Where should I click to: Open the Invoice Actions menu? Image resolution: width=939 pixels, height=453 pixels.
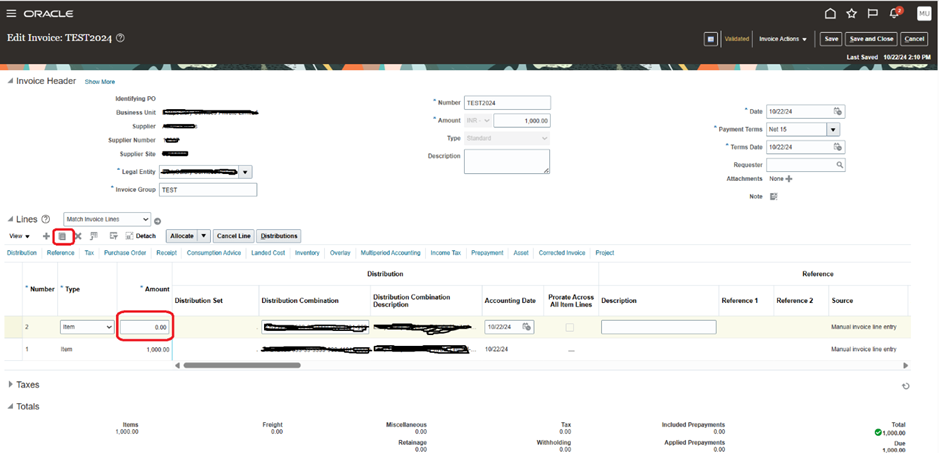pyautogui.click(x=783, y=39)
